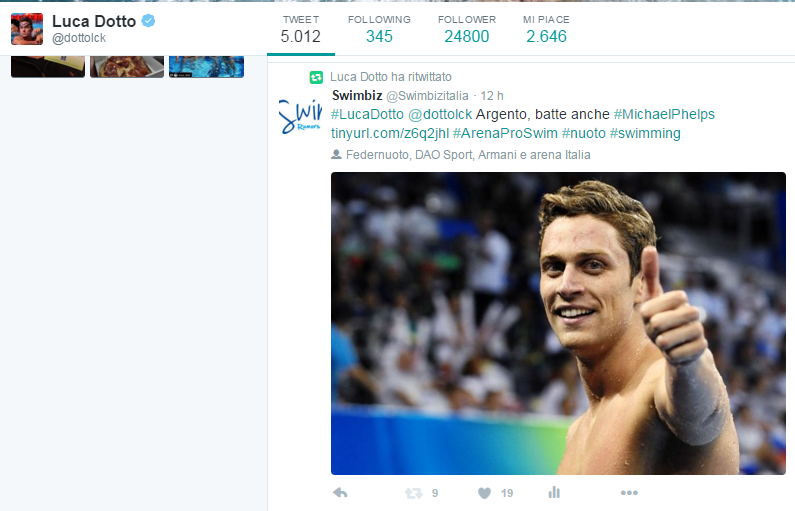Retweet the Swimbiz post via the retweet icon
This screenshot has height=511, width=795.
coord(413,493)
